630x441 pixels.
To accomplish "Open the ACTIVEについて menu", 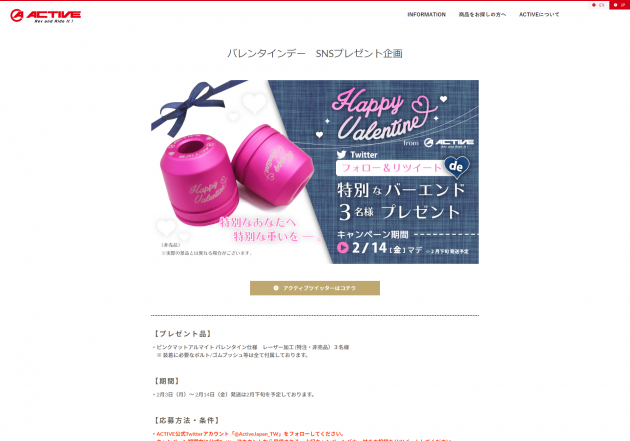I will click(539, 14).
